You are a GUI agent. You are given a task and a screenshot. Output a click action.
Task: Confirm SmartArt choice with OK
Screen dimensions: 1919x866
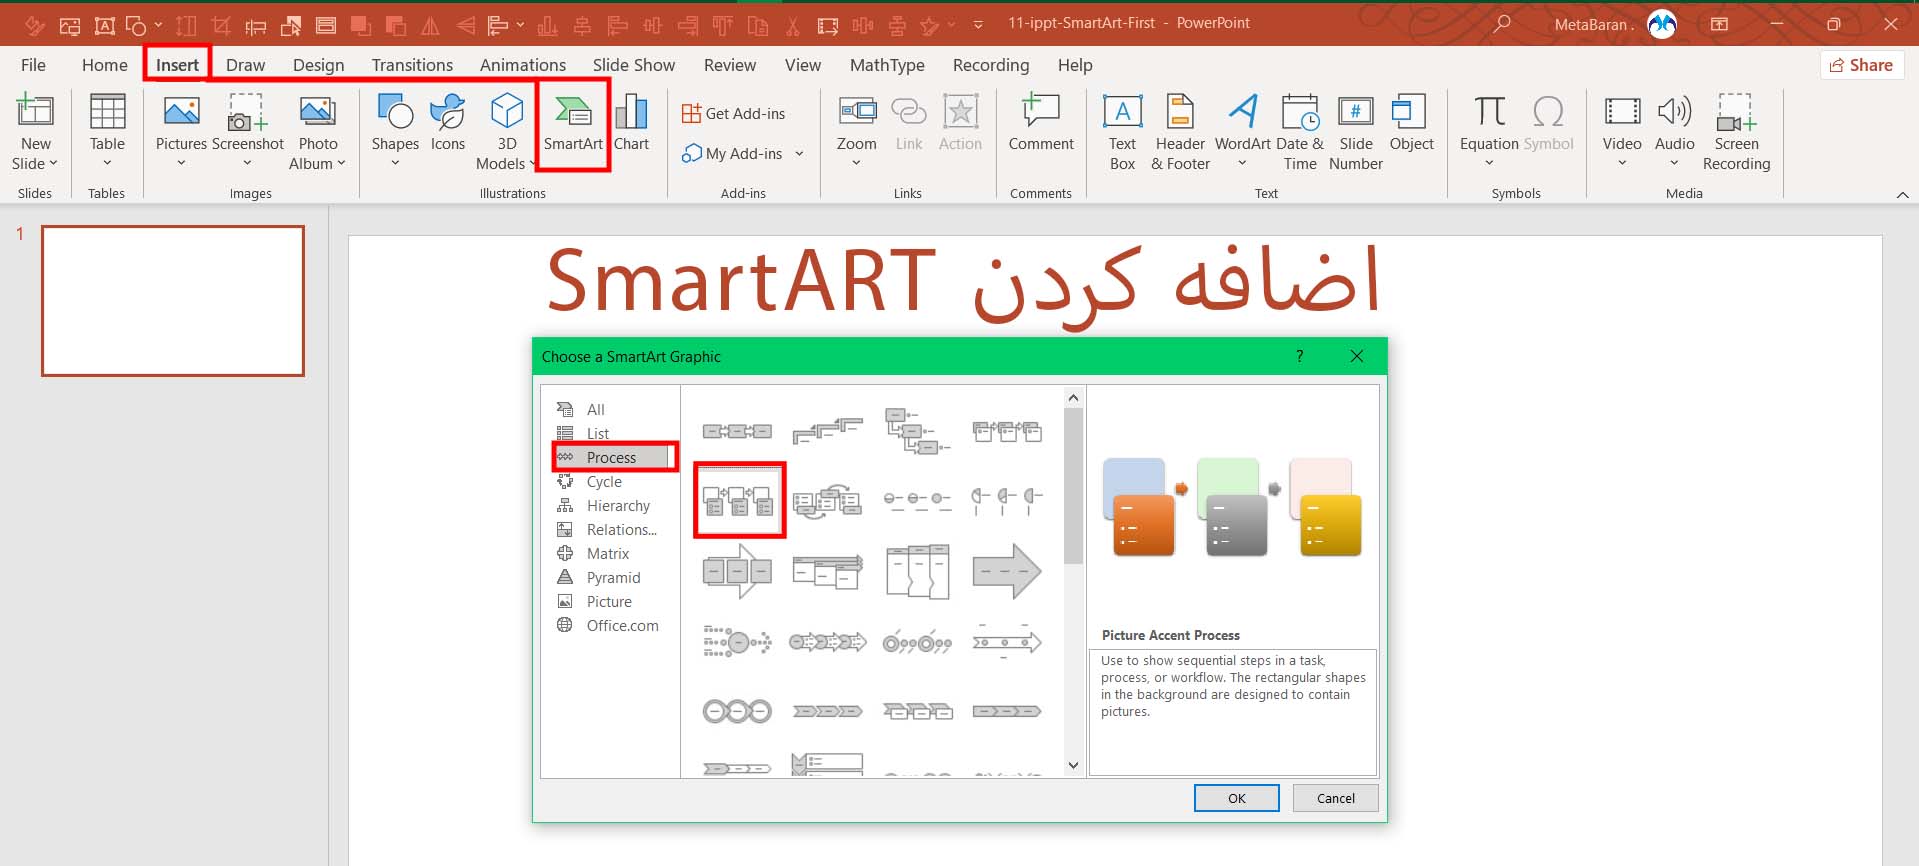(x=1236, y=798)
